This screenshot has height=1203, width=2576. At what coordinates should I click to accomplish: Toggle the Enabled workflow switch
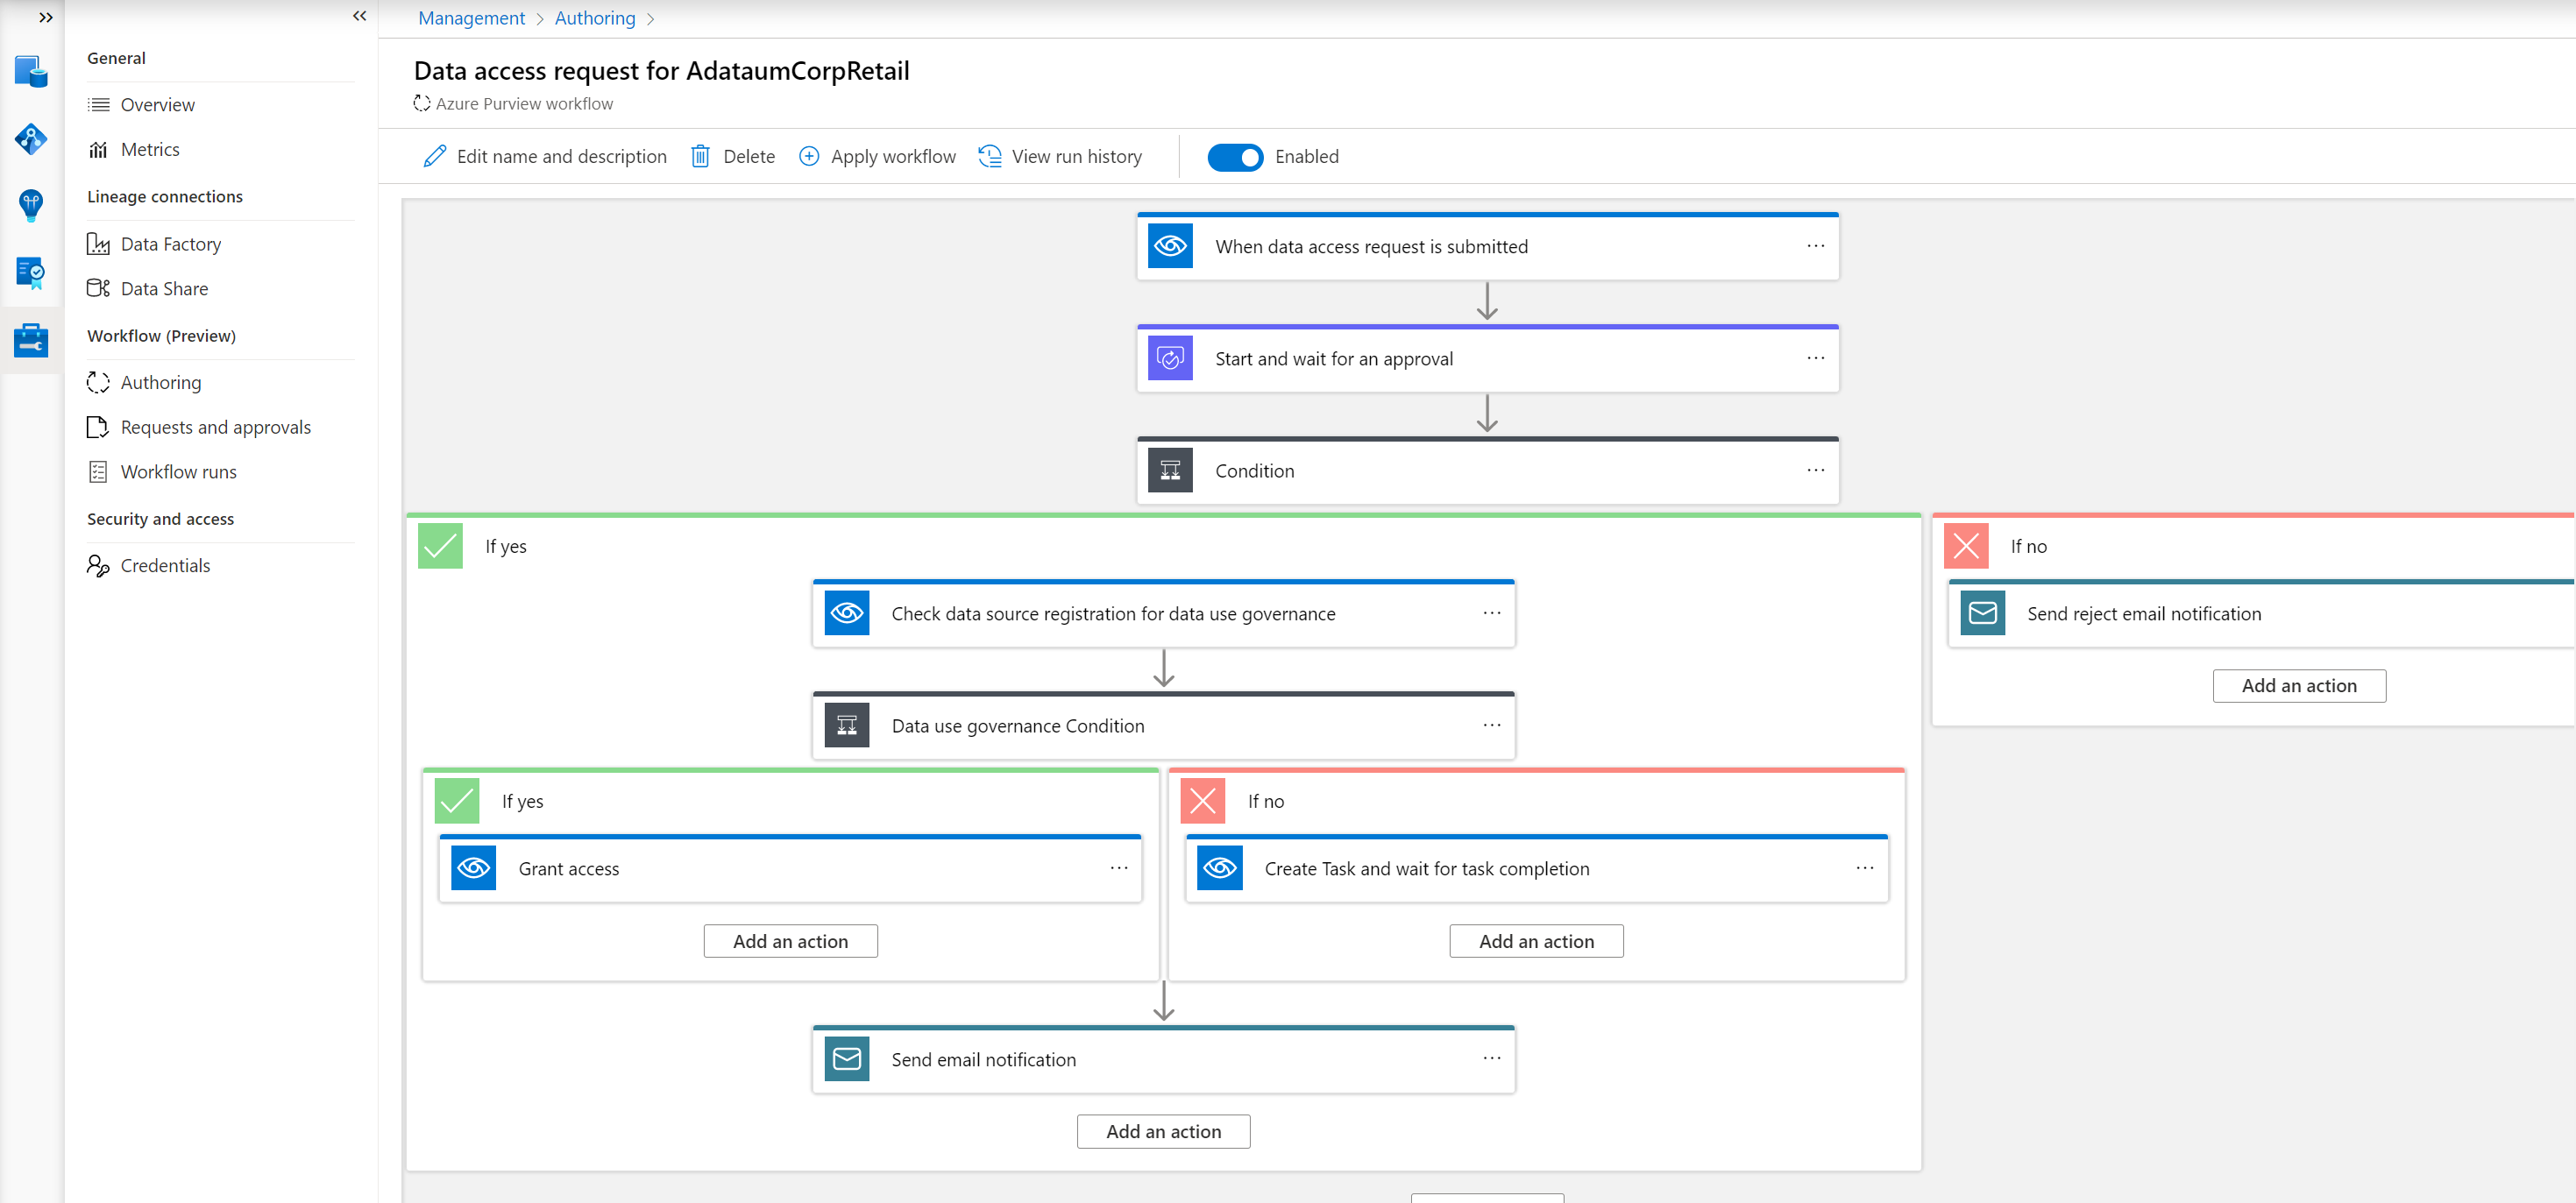click(1235, 157)
